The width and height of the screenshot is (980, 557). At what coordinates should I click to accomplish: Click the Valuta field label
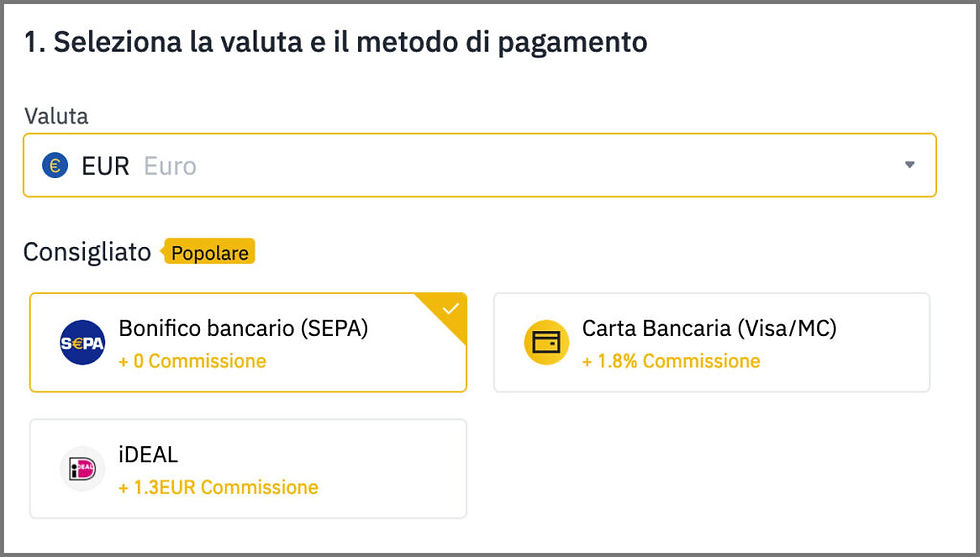coord(56,116)
